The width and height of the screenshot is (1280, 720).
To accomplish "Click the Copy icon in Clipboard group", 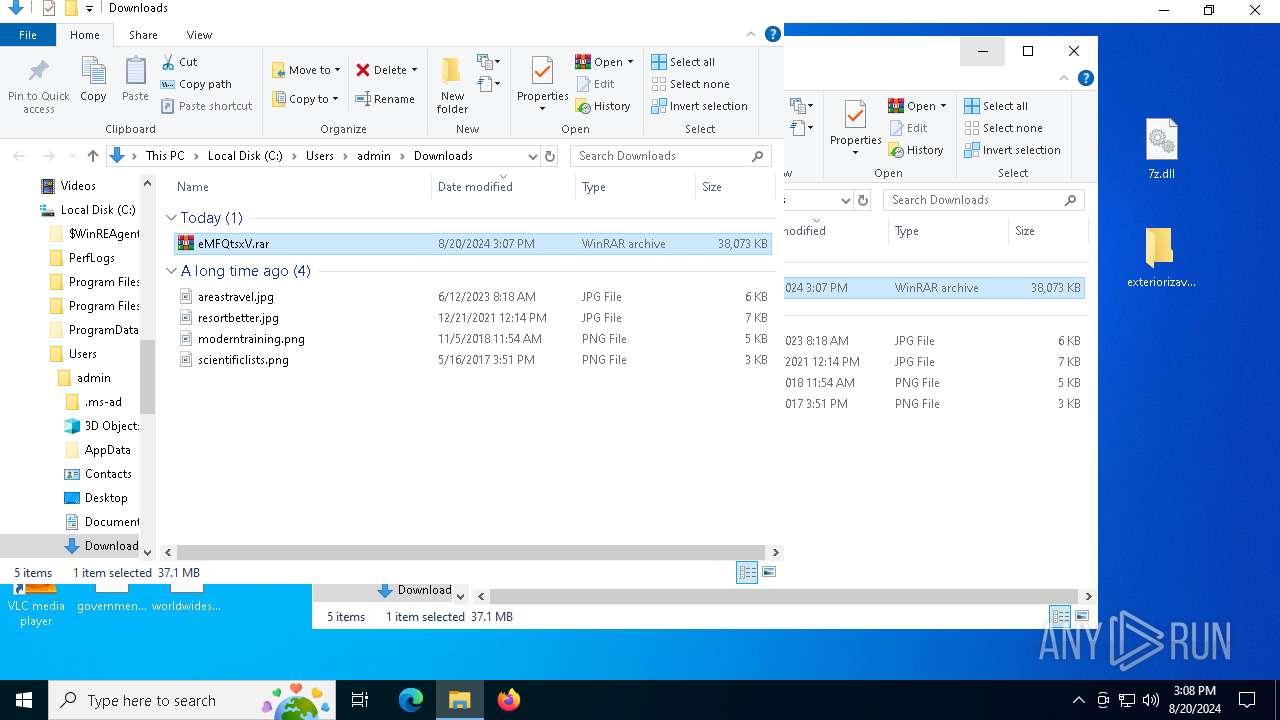I will pyautogui.click(x=93, y=71).
